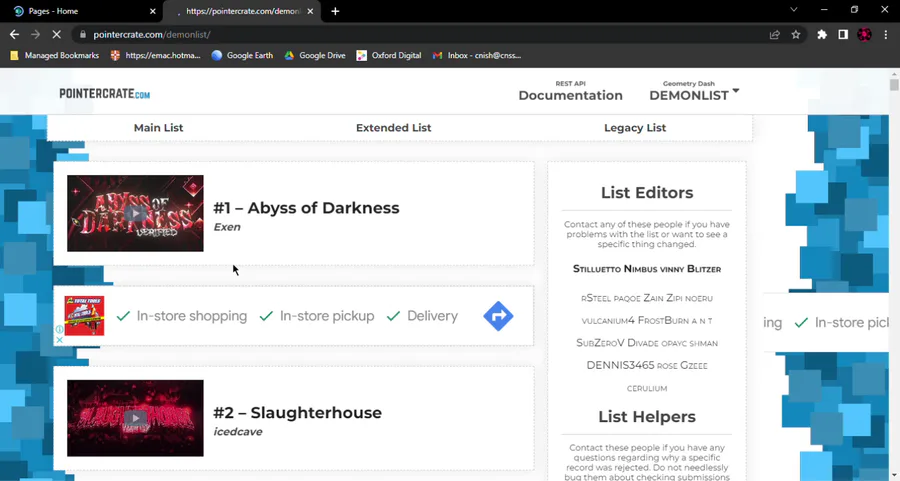This screenshot has height=481, width=900.
Task: Switch to the Extended List tab
Action: tap(393, 127)
